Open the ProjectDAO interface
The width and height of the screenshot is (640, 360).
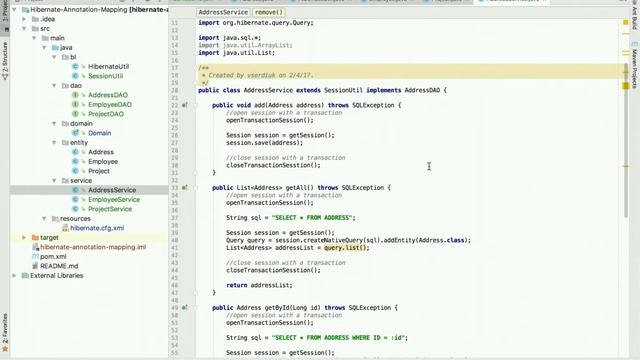pyautogui.click(x=106, y=114)
